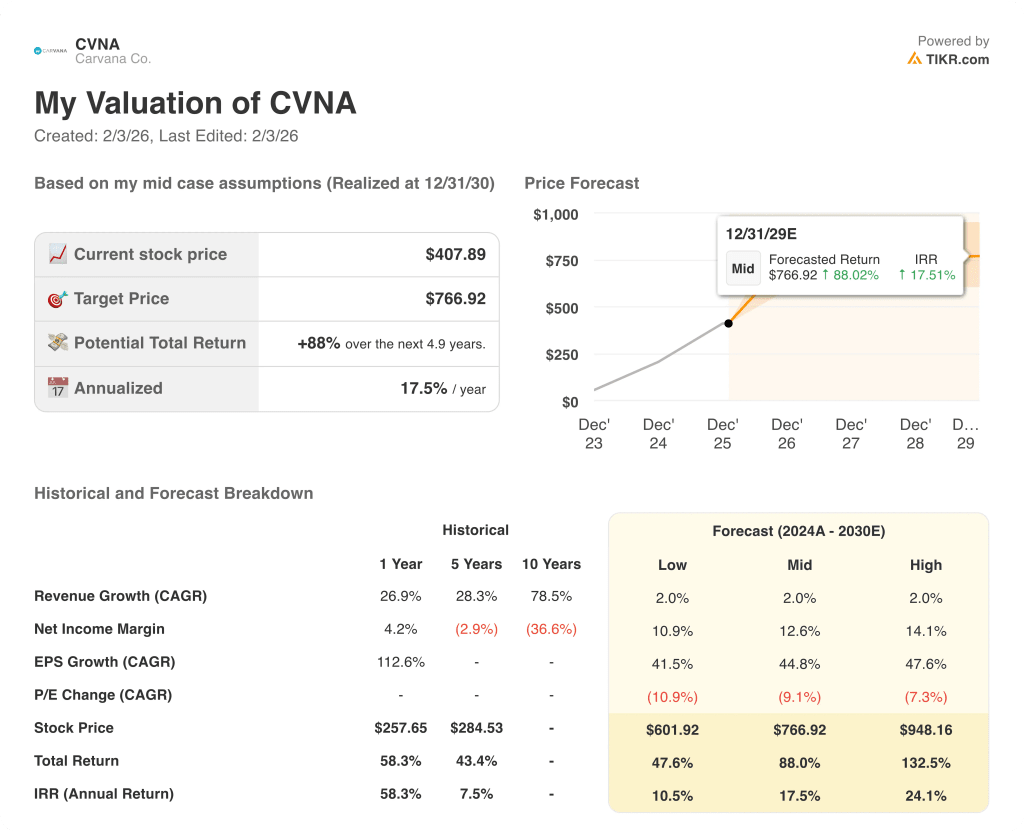
Task: Click the Current stock price chart icon
Action: click(x=56, y=253)
